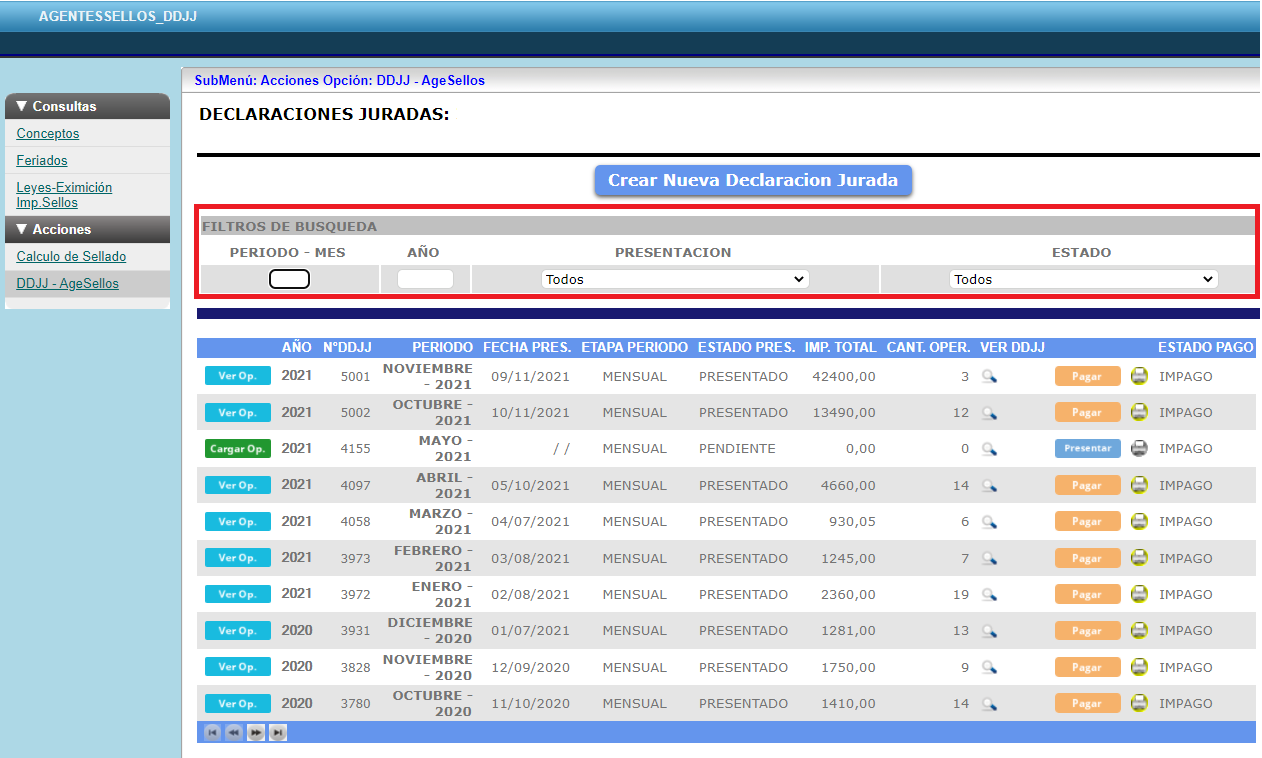Viewport: 1262px width, 758px height.
Task: Click Ver Op. for Abril 2021
Action: click(x=238, y=485)
